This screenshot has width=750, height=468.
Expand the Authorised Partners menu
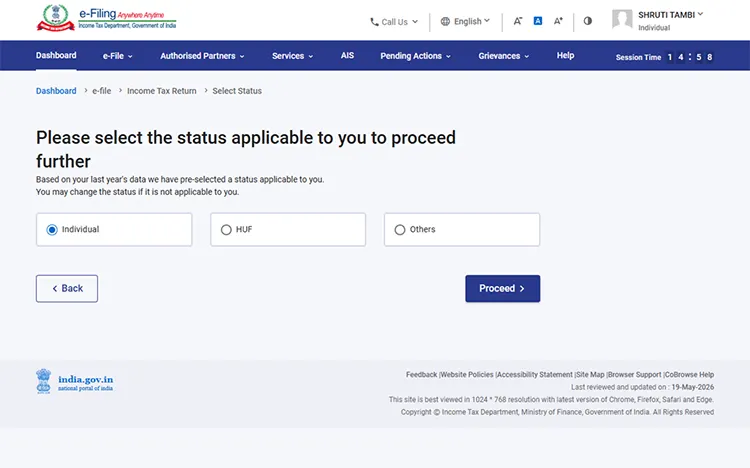pyautogui.click(x=202, y=56)
